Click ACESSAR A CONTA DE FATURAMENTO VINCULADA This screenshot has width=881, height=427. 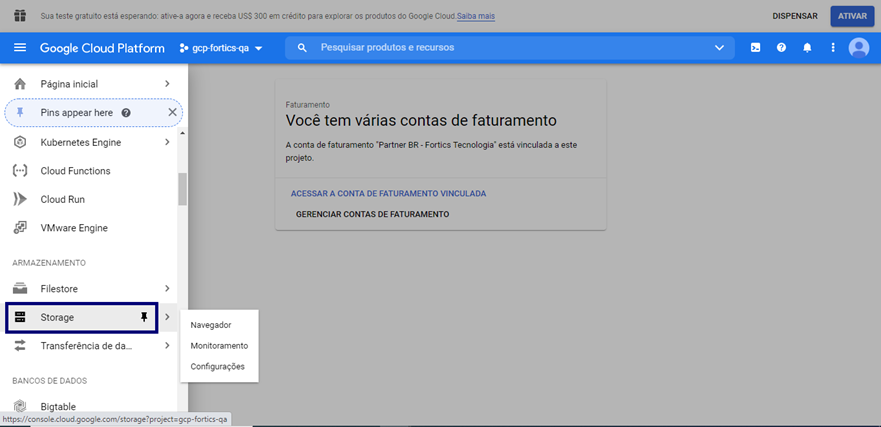coord(388,193)
